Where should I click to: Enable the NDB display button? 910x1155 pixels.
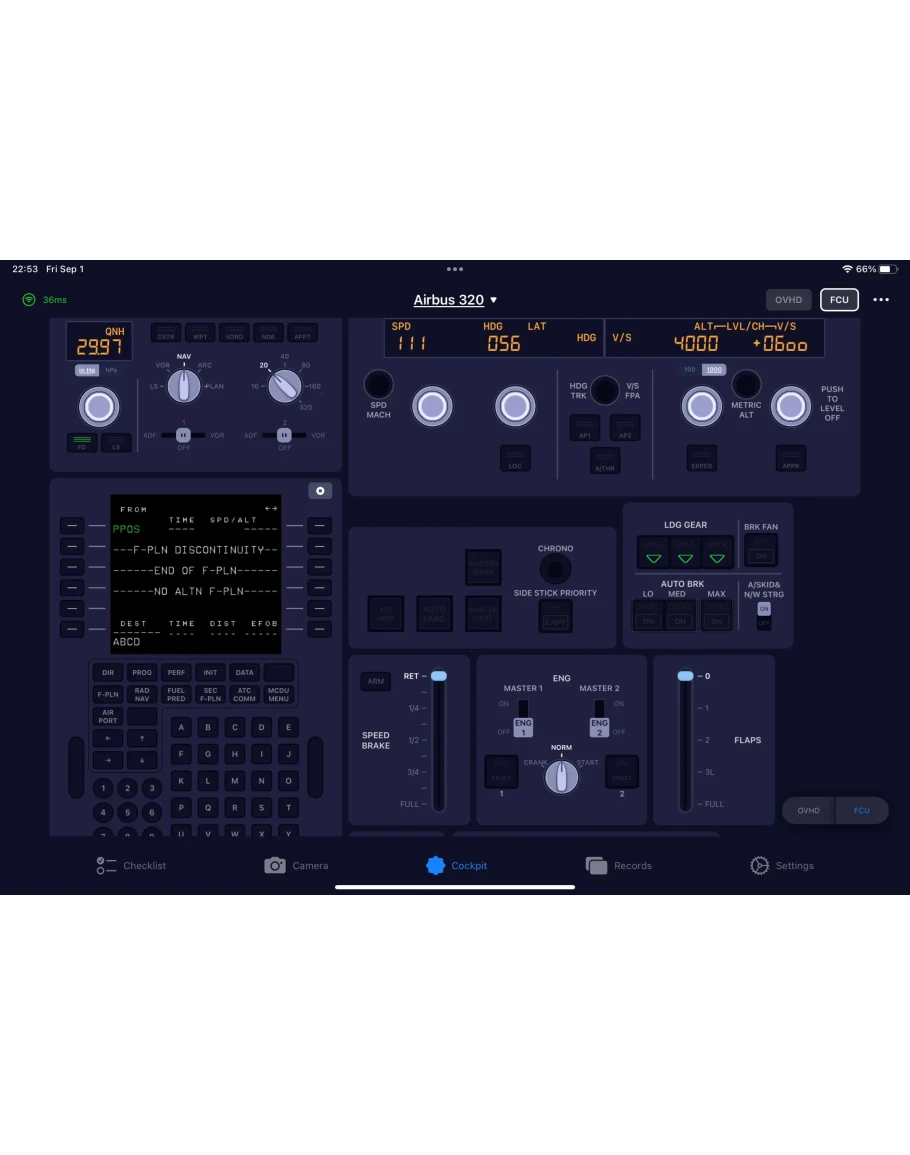[268, 334]
